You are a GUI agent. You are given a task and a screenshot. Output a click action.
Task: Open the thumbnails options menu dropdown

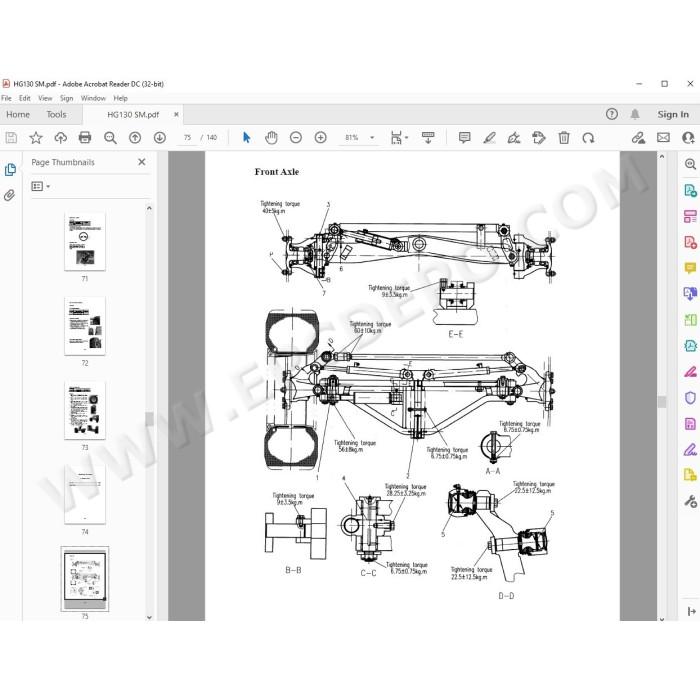[41, 186]
